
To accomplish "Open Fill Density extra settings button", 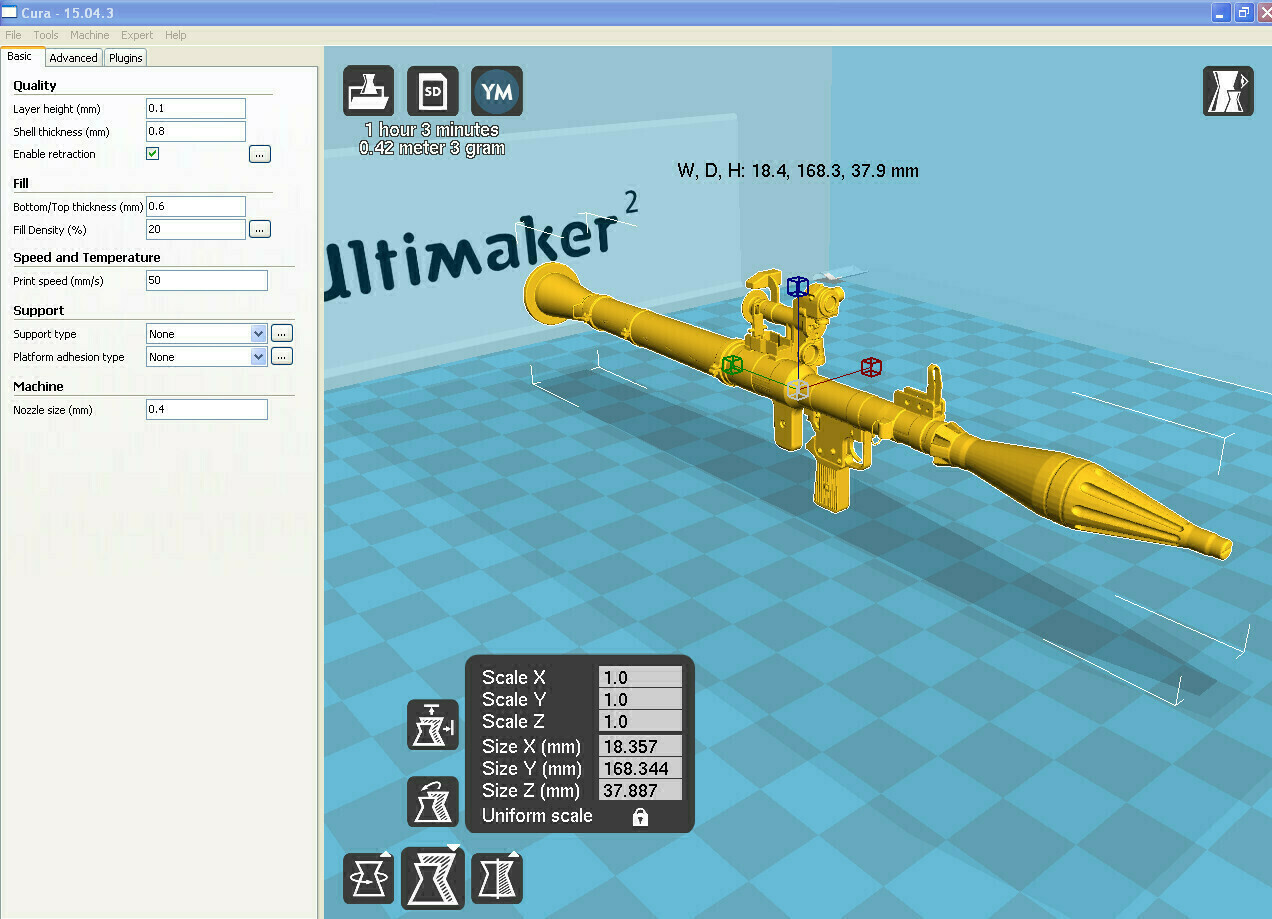I will (260, 229).
